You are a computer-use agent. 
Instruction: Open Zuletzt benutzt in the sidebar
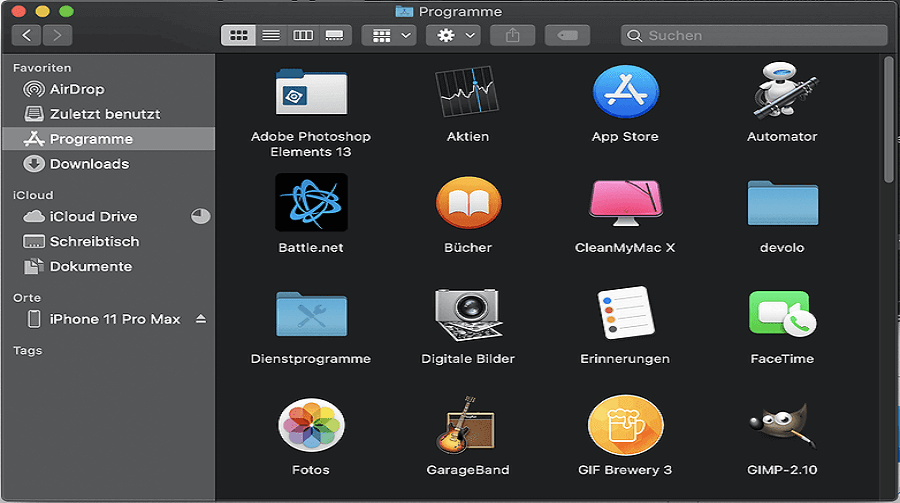point(108,114)
